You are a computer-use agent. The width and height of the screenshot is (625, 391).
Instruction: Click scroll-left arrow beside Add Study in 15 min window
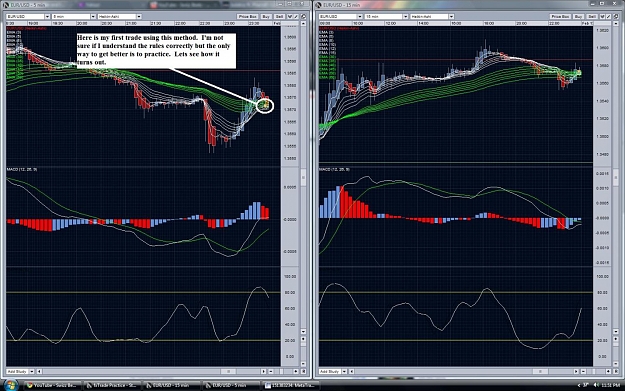point(352,371)
